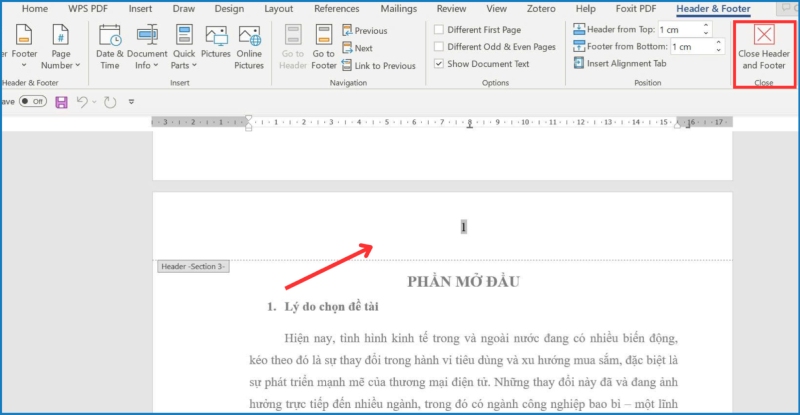
Task: Click the page number 1 in header
Action: tap(463, 227)
